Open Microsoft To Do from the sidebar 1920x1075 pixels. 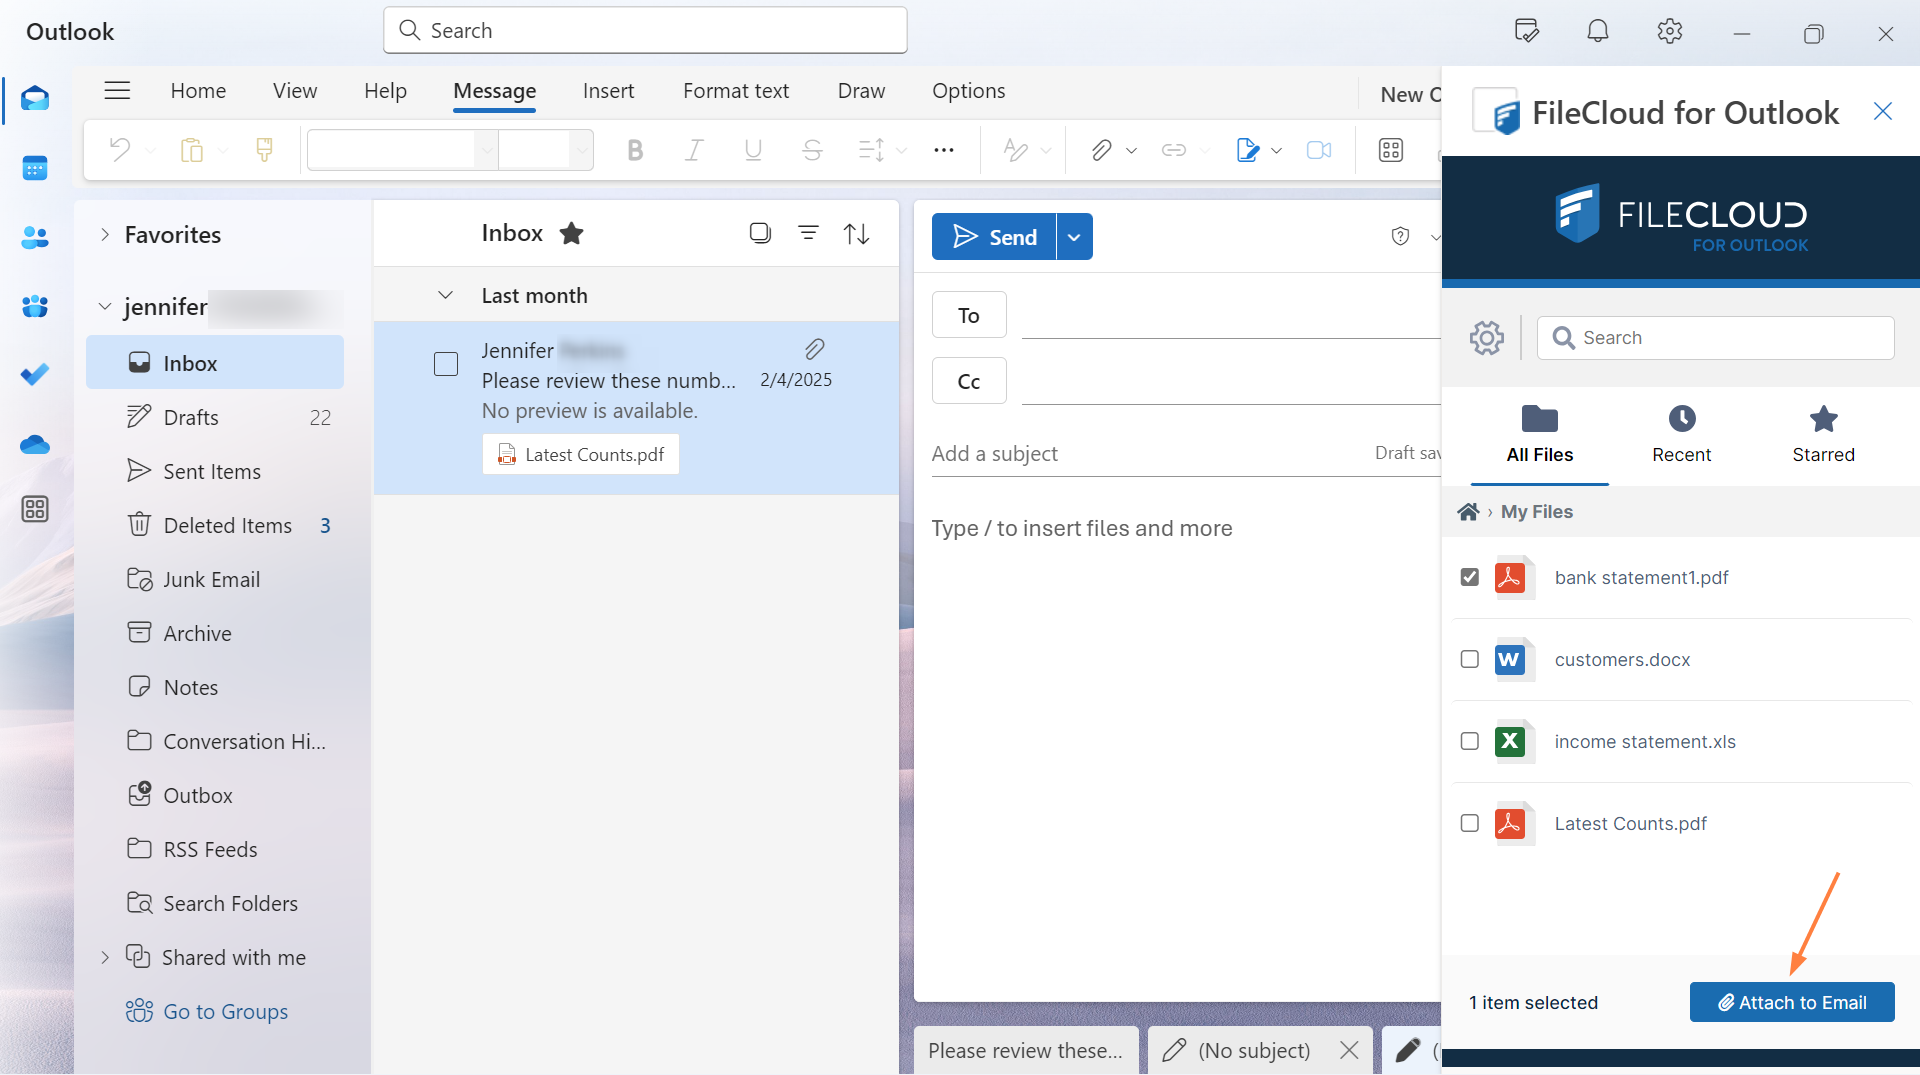[35, 374]
